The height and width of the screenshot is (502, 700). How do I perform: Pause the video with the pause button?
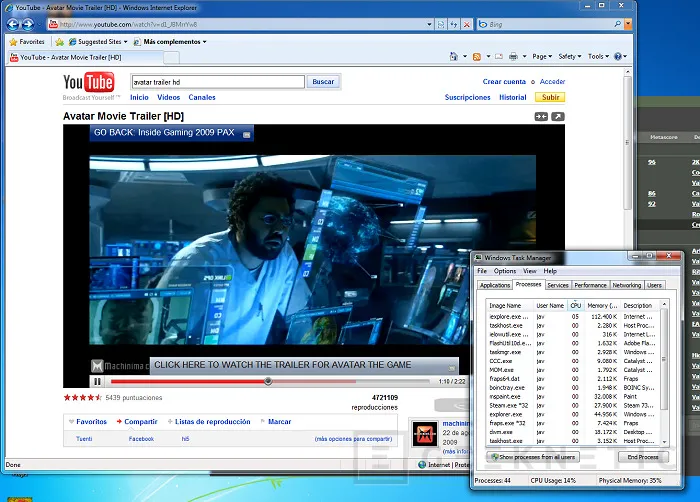point(97,381)
